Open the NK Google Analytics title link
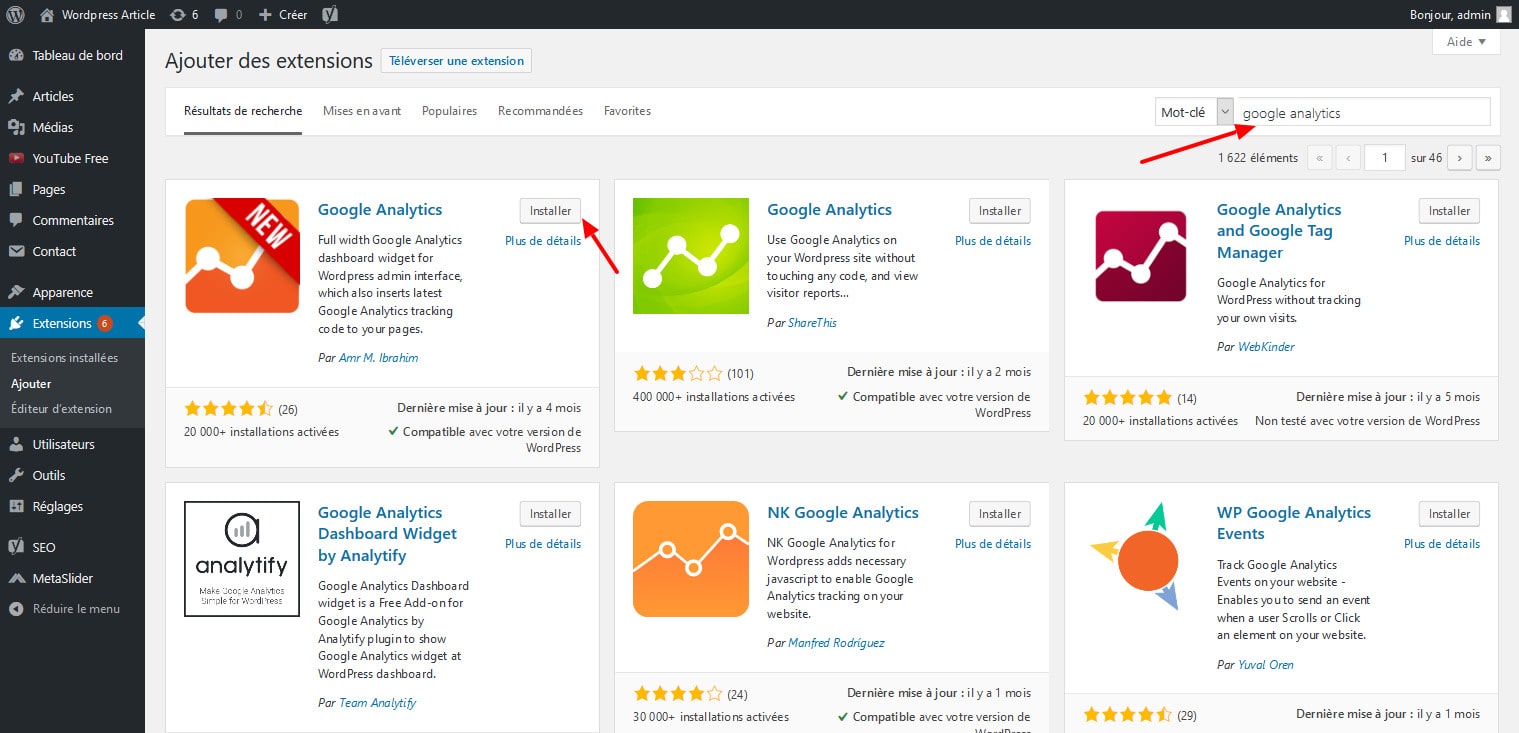The width and height of the screenshot is (1519, 733). [x=842, y=513]
